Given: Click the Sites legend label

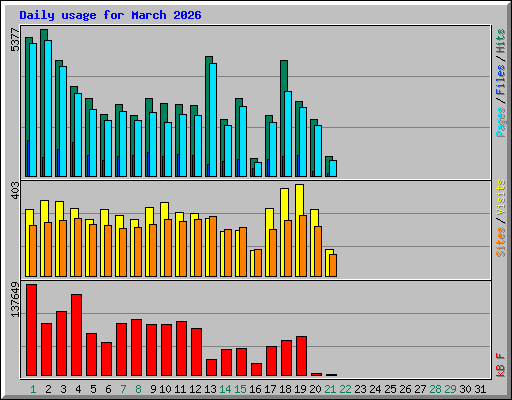Looking at the screenshot, I should [501, 242].
